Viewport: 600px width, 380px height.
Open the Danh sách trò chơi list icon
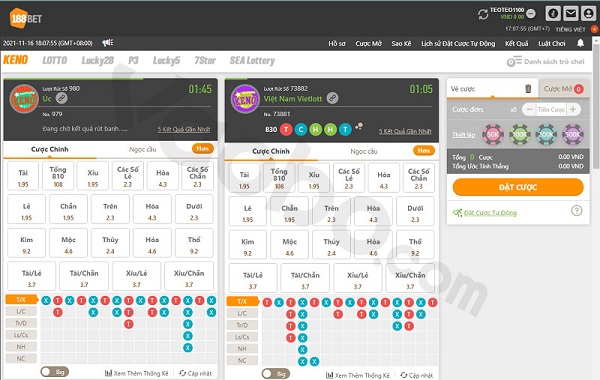click(514, 61)
